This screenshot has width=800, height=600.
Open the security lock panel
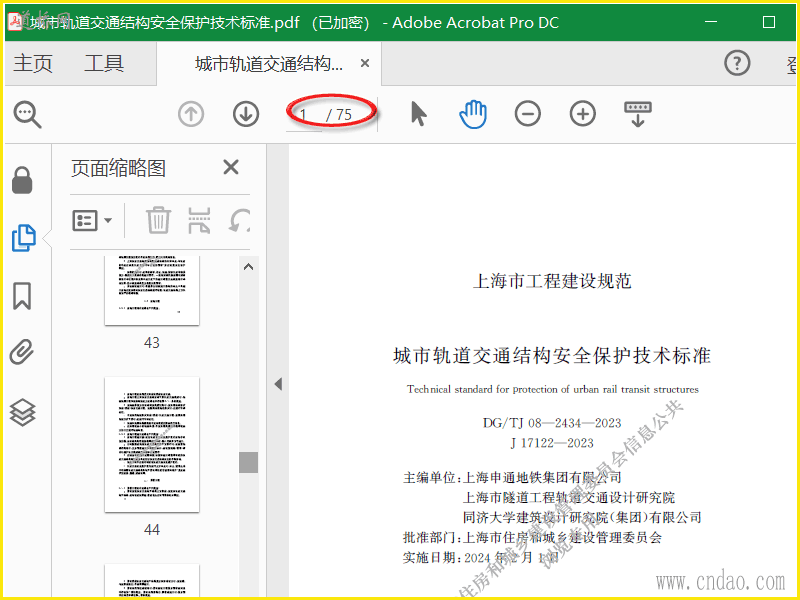tap(22, 180)
